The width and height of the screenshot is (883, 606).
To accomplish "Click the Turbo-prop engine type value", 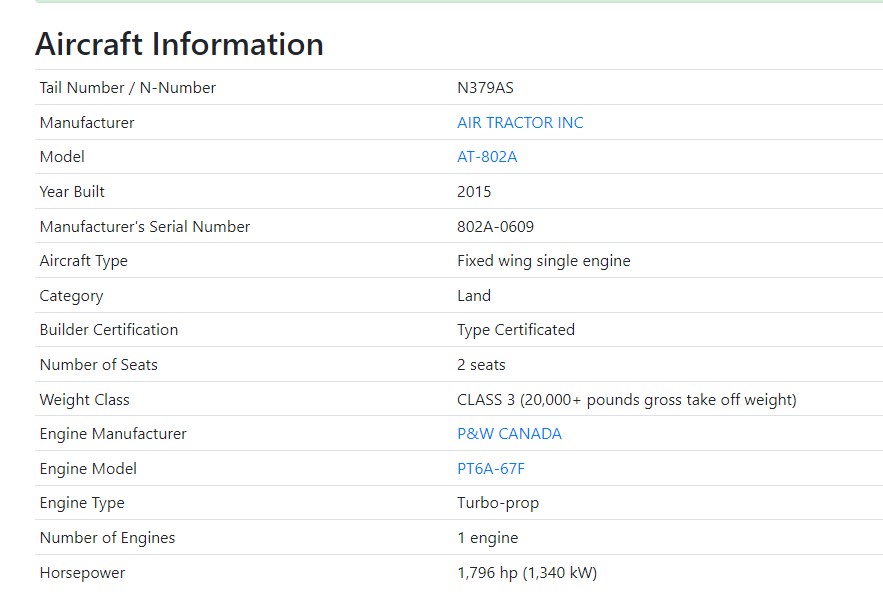I will 498,503.
